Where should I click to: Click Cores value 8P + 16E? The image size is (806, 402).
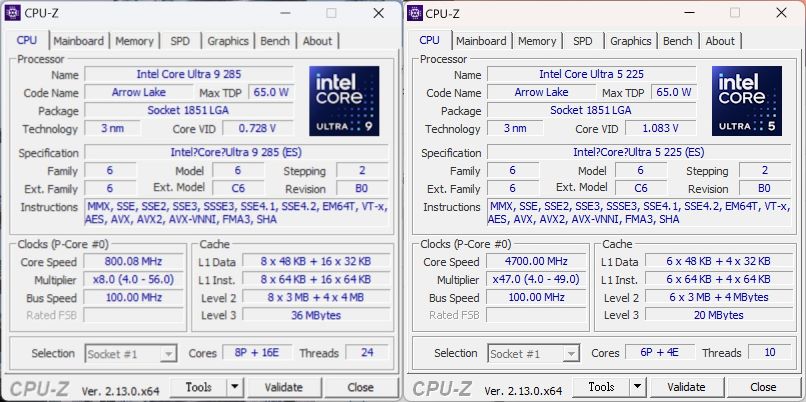(257, 353)
